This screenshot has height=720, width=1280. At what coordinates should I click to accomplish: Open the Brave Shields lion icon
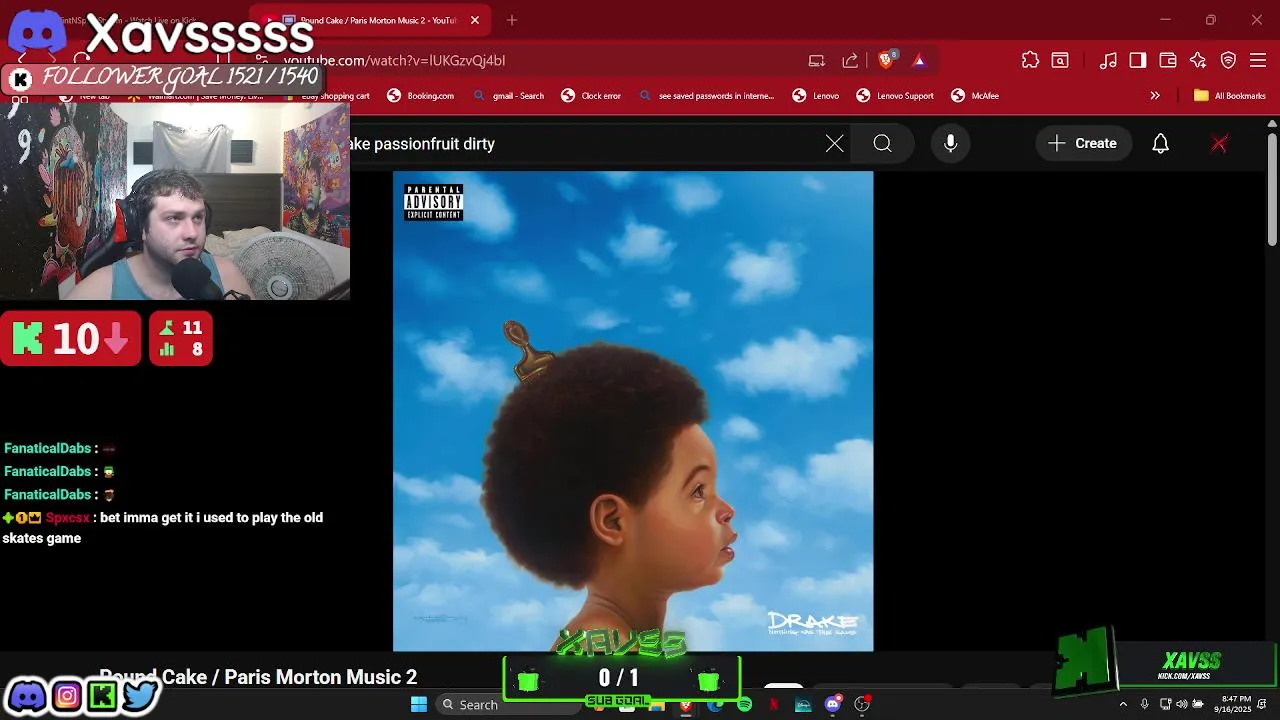886,60
